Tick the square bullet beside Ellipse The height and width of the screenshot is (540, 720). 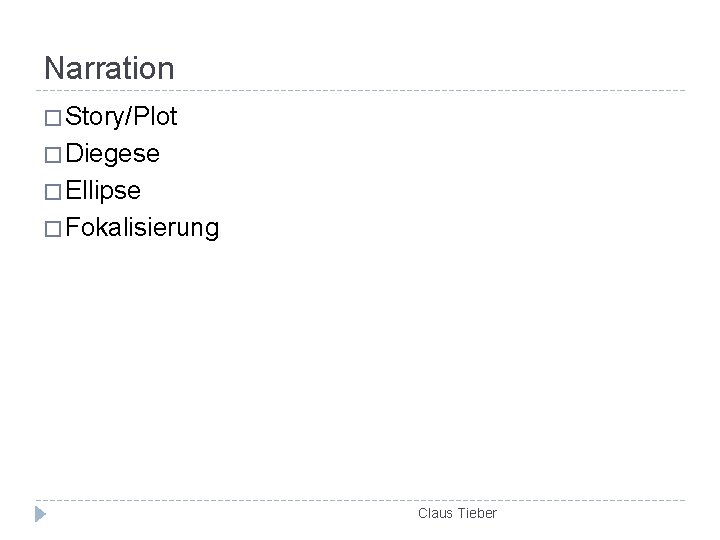[x=53, y=192]
